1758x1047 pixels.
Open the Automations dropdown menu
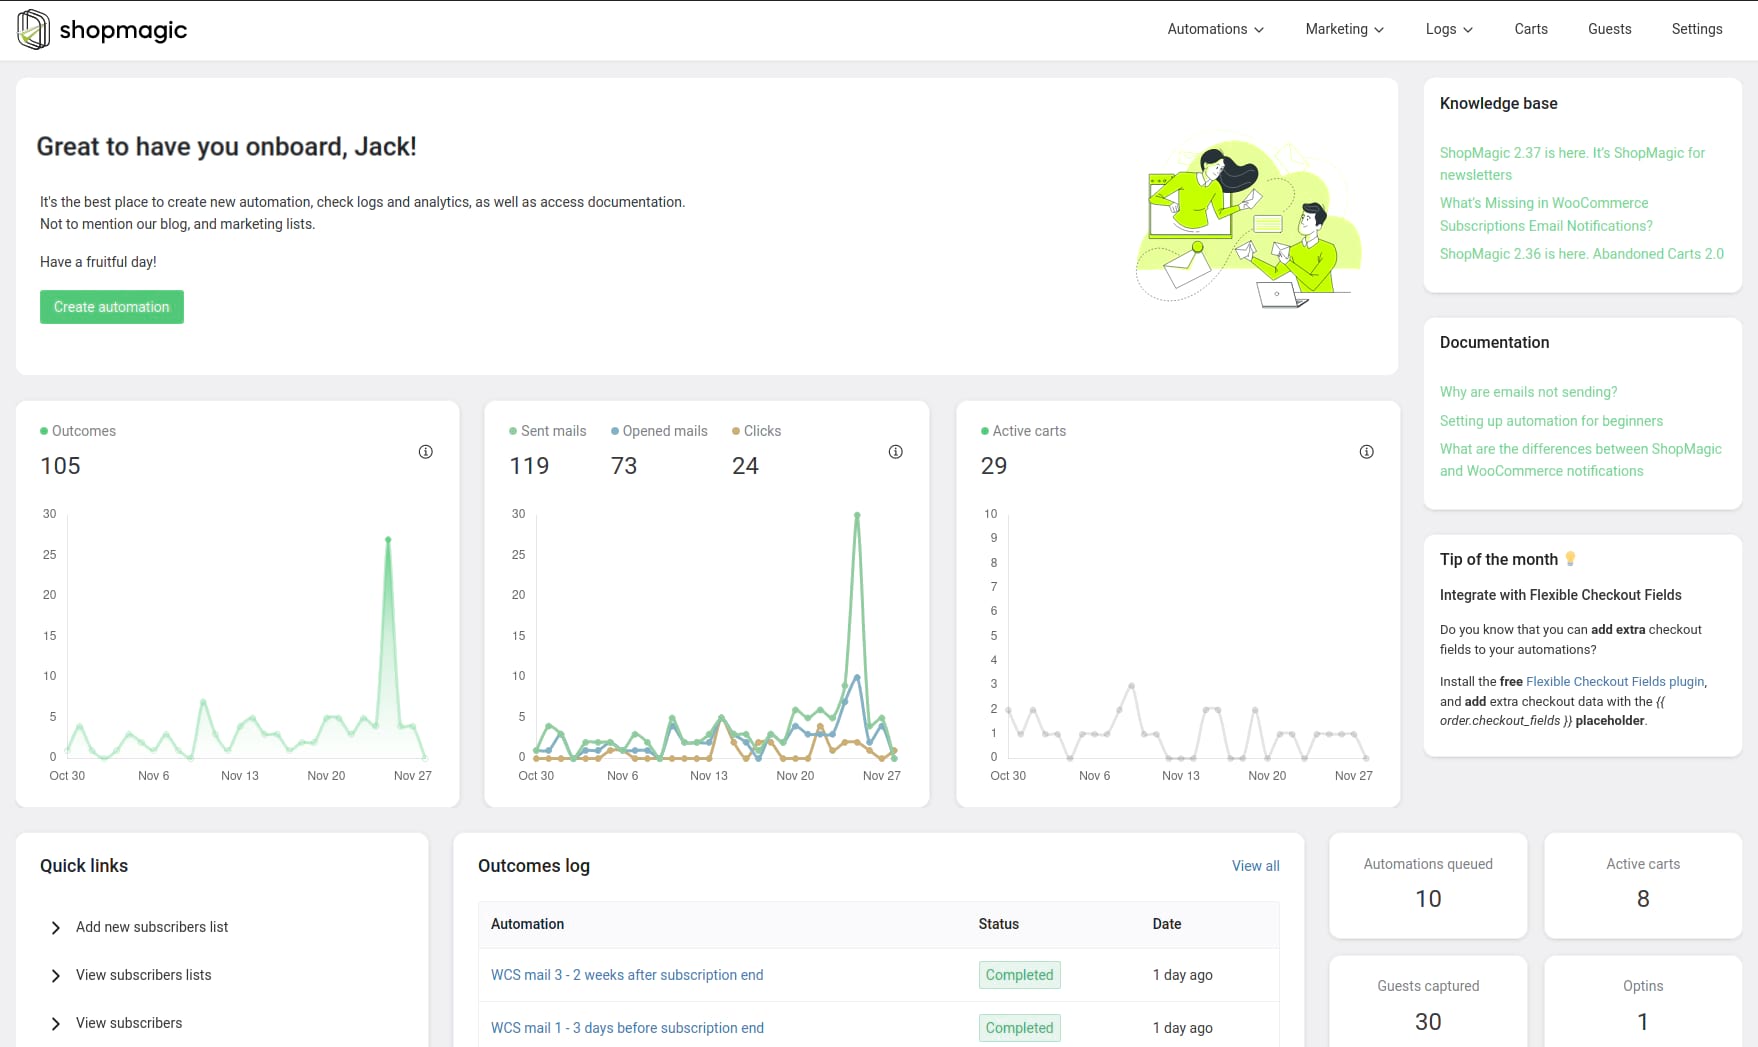1215,29
